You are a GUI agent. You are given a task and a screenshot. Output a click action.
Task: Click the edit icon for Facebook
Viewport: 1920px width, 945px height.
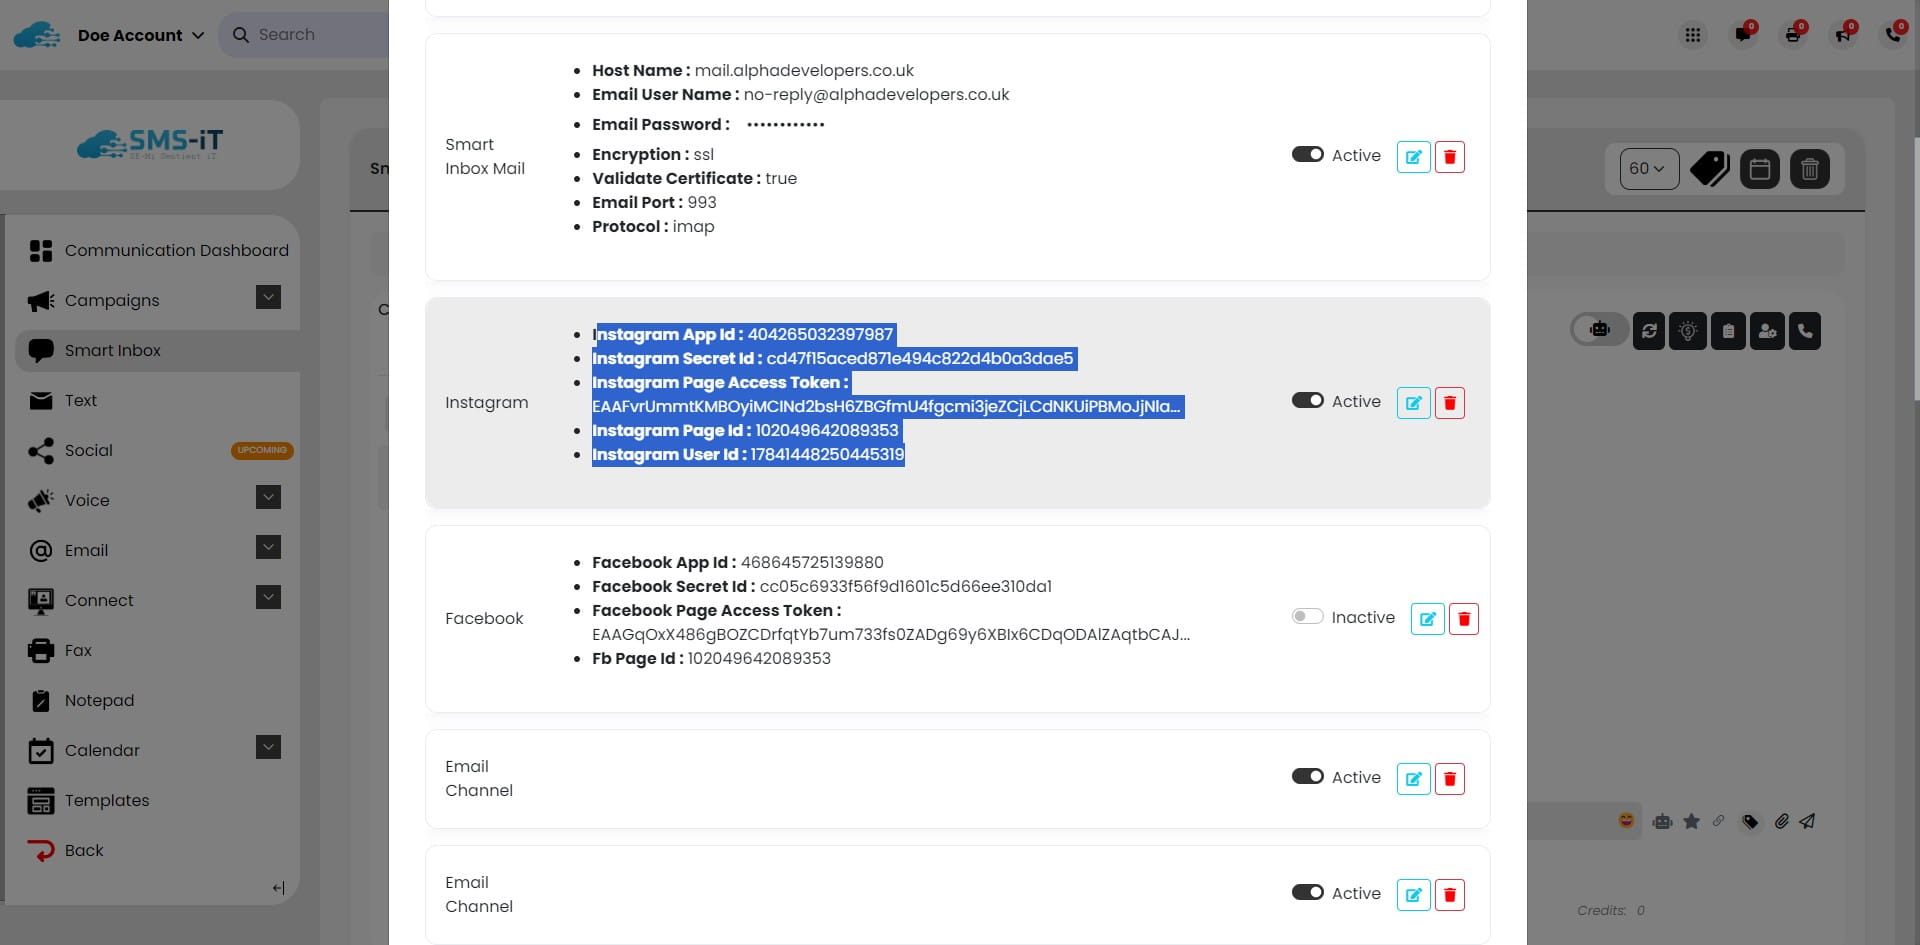[x=1427, y=619]
